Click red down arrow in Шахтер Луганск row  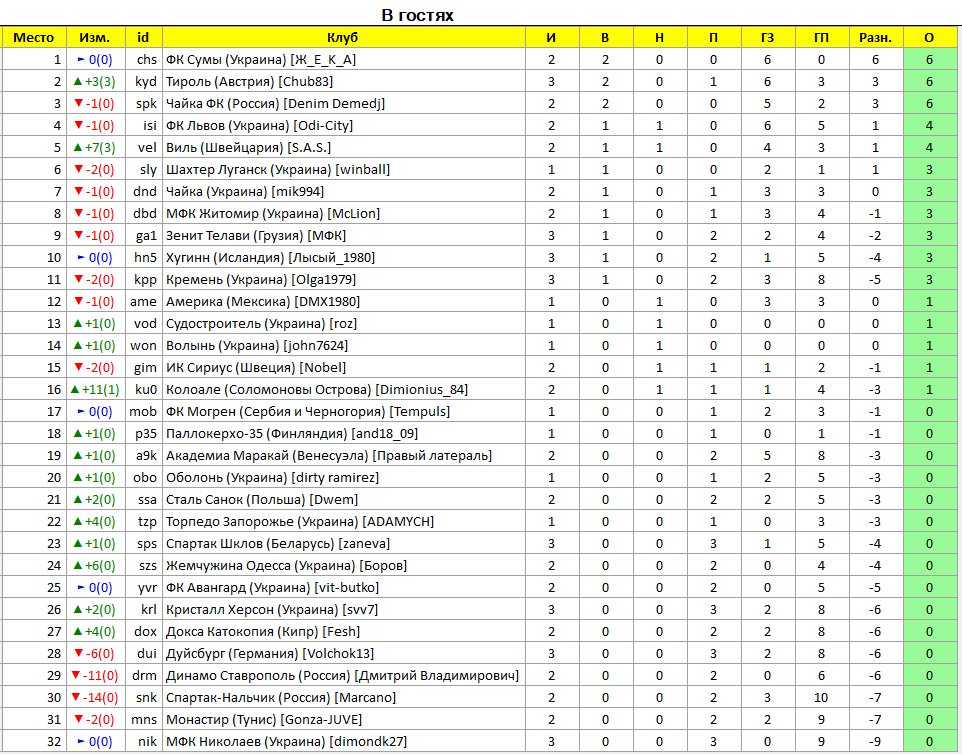(x=78, y=169)
